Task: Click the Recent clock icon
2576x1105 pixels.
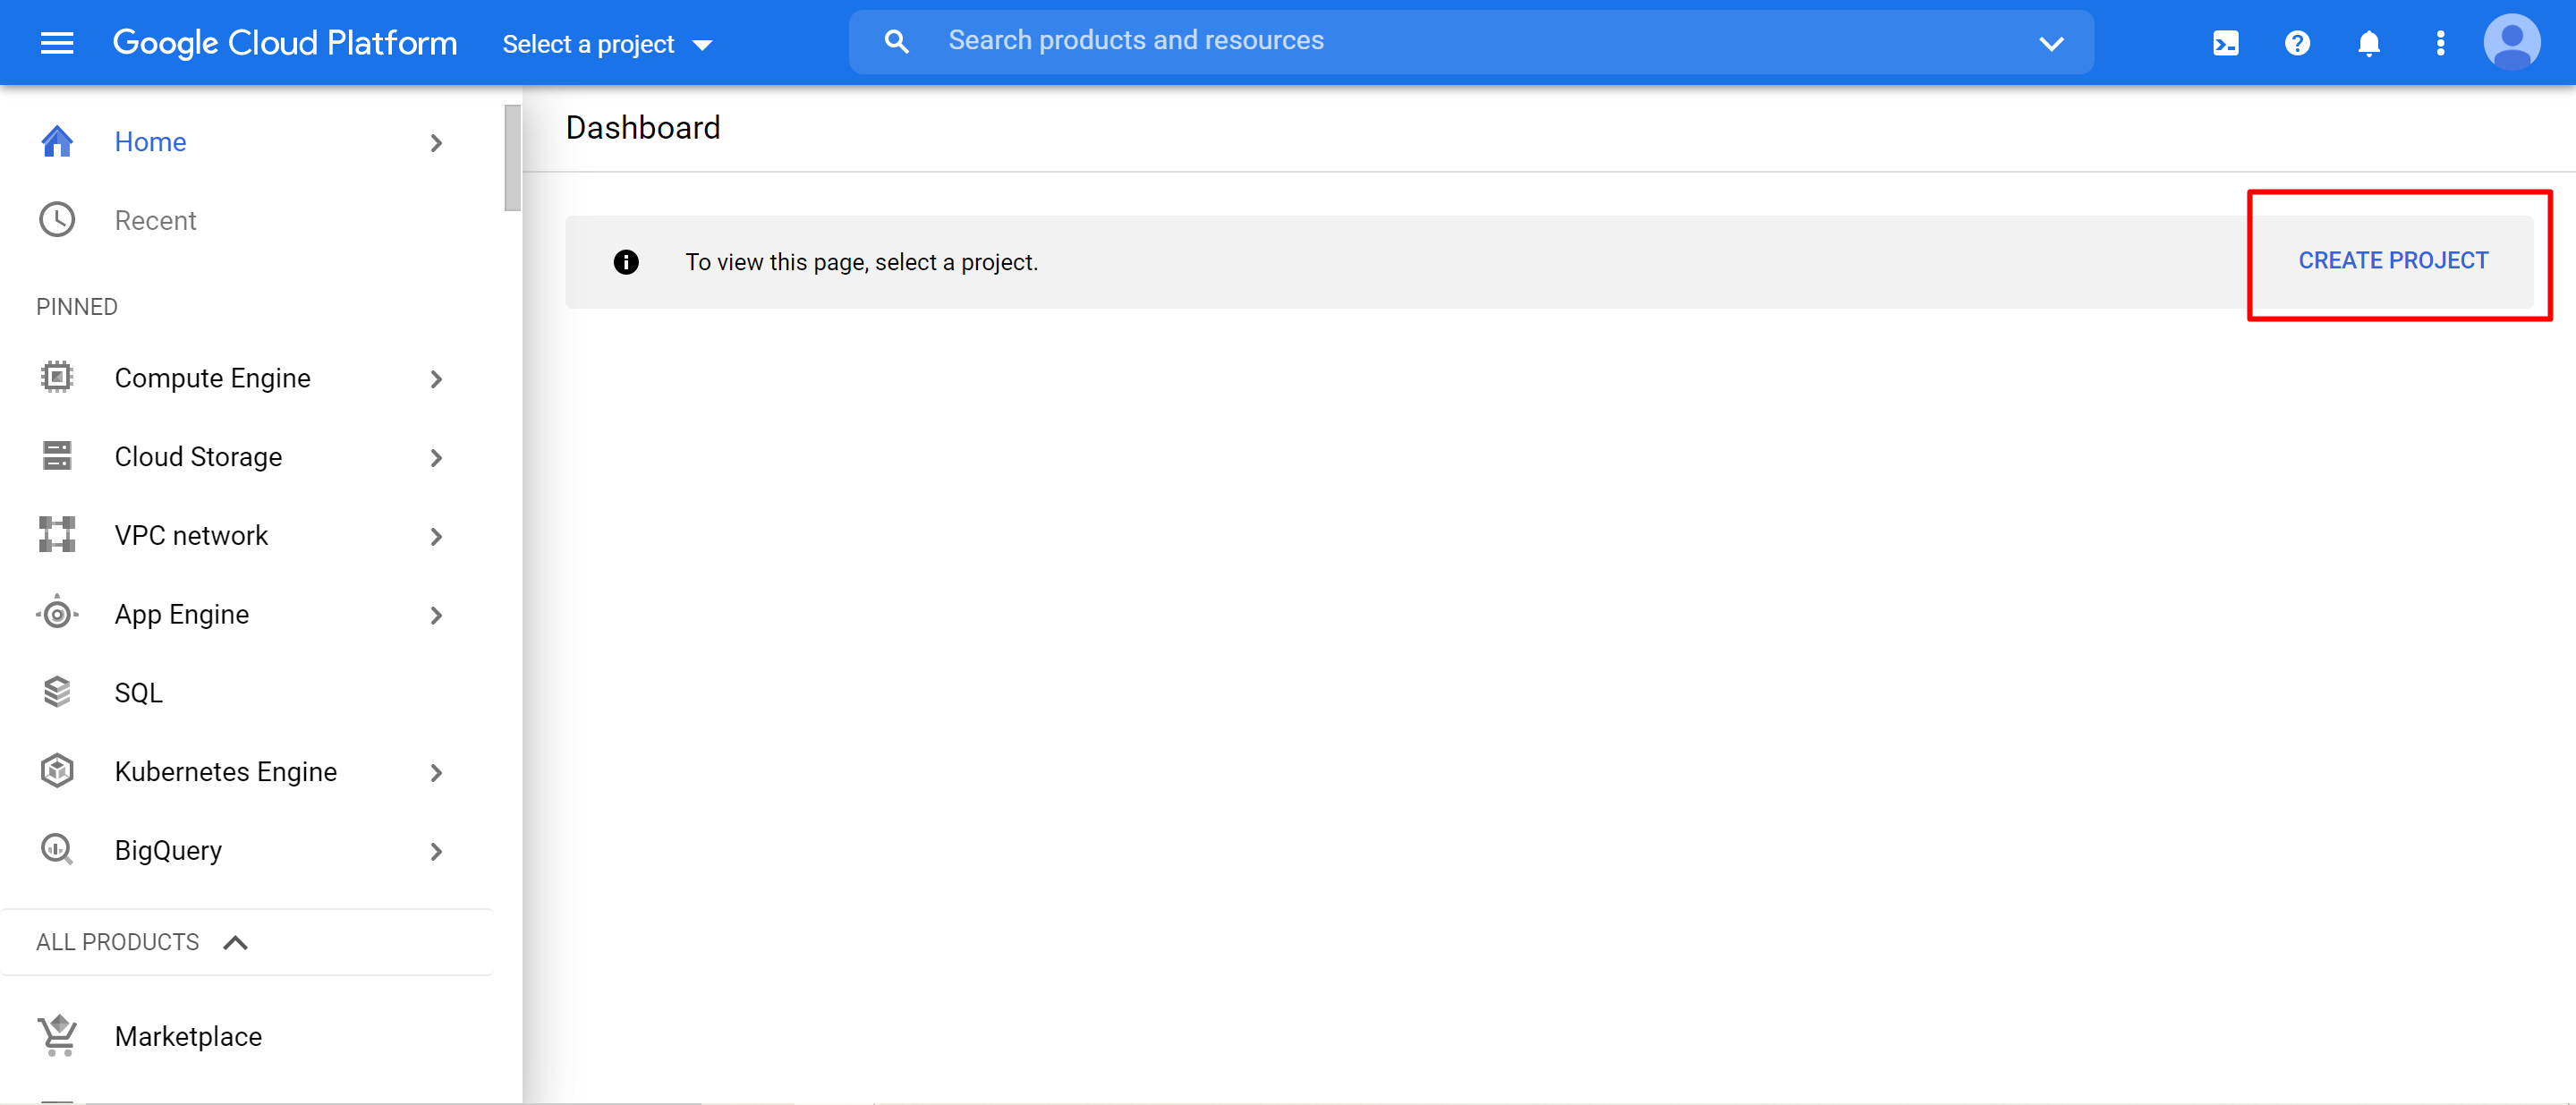Action: pos(57,220)
